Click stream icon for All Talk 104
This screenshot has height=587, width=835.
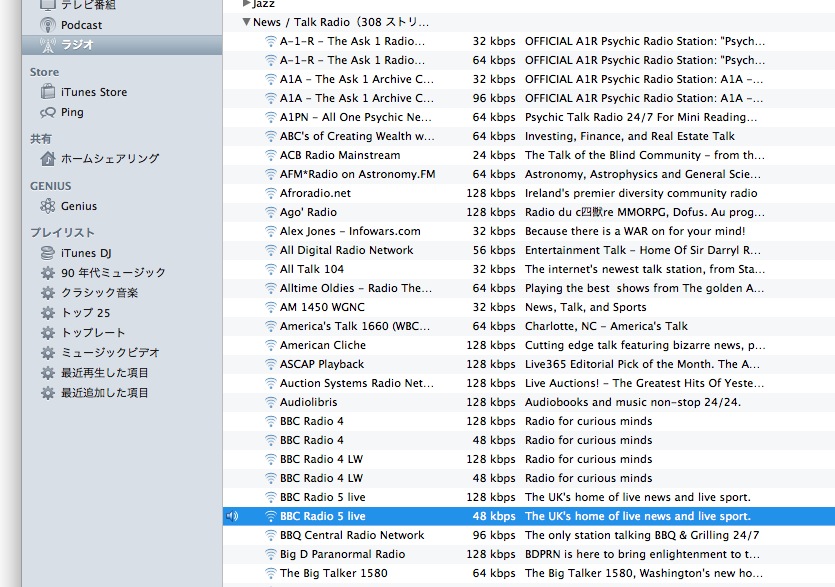[271, 269]
